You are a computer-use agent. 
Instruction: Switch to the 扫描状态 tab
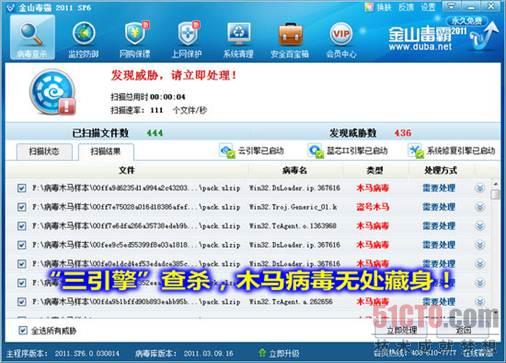pyautogui.click(x=44, y=151)
